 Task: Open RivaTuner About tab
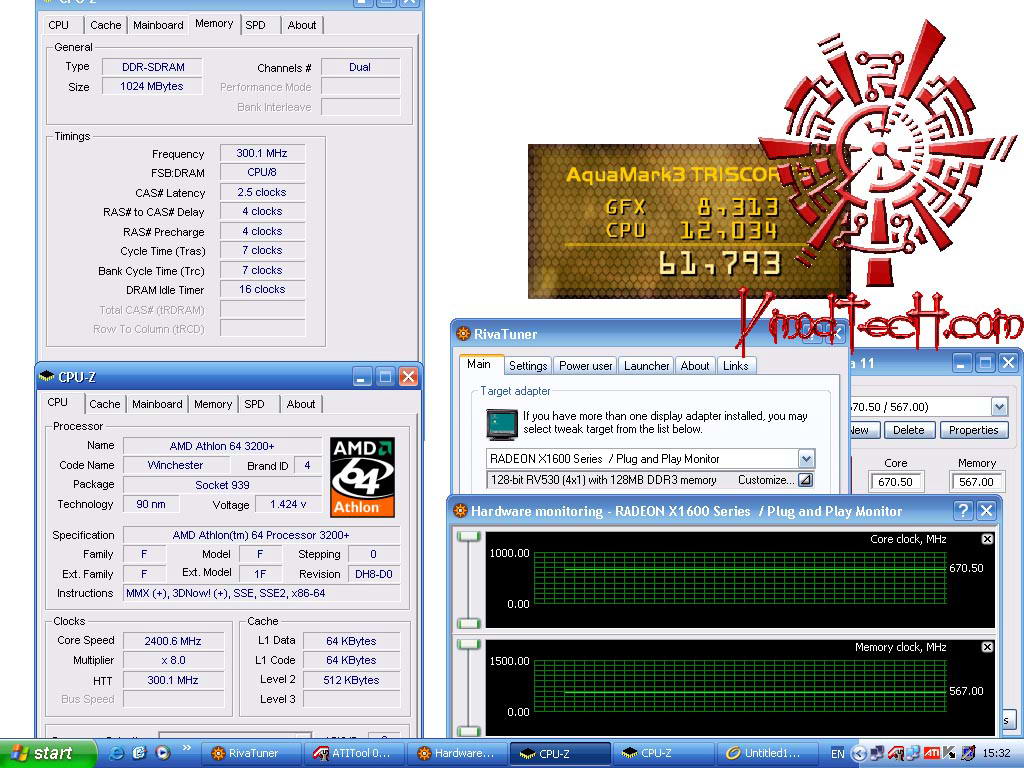pos(695,366)
